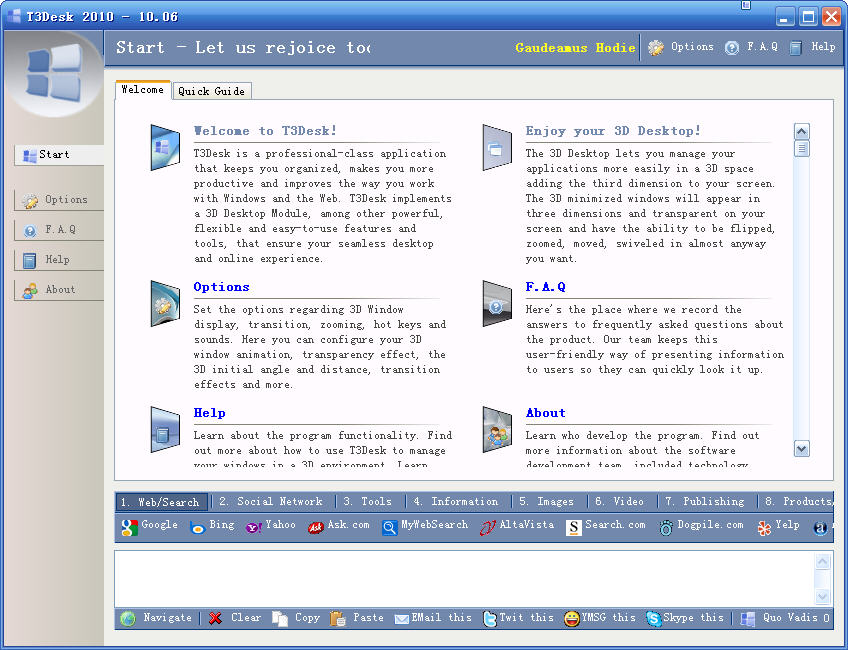848x650 pixels.
Task: Click Skype this button
Action: [x=685, y=618]
